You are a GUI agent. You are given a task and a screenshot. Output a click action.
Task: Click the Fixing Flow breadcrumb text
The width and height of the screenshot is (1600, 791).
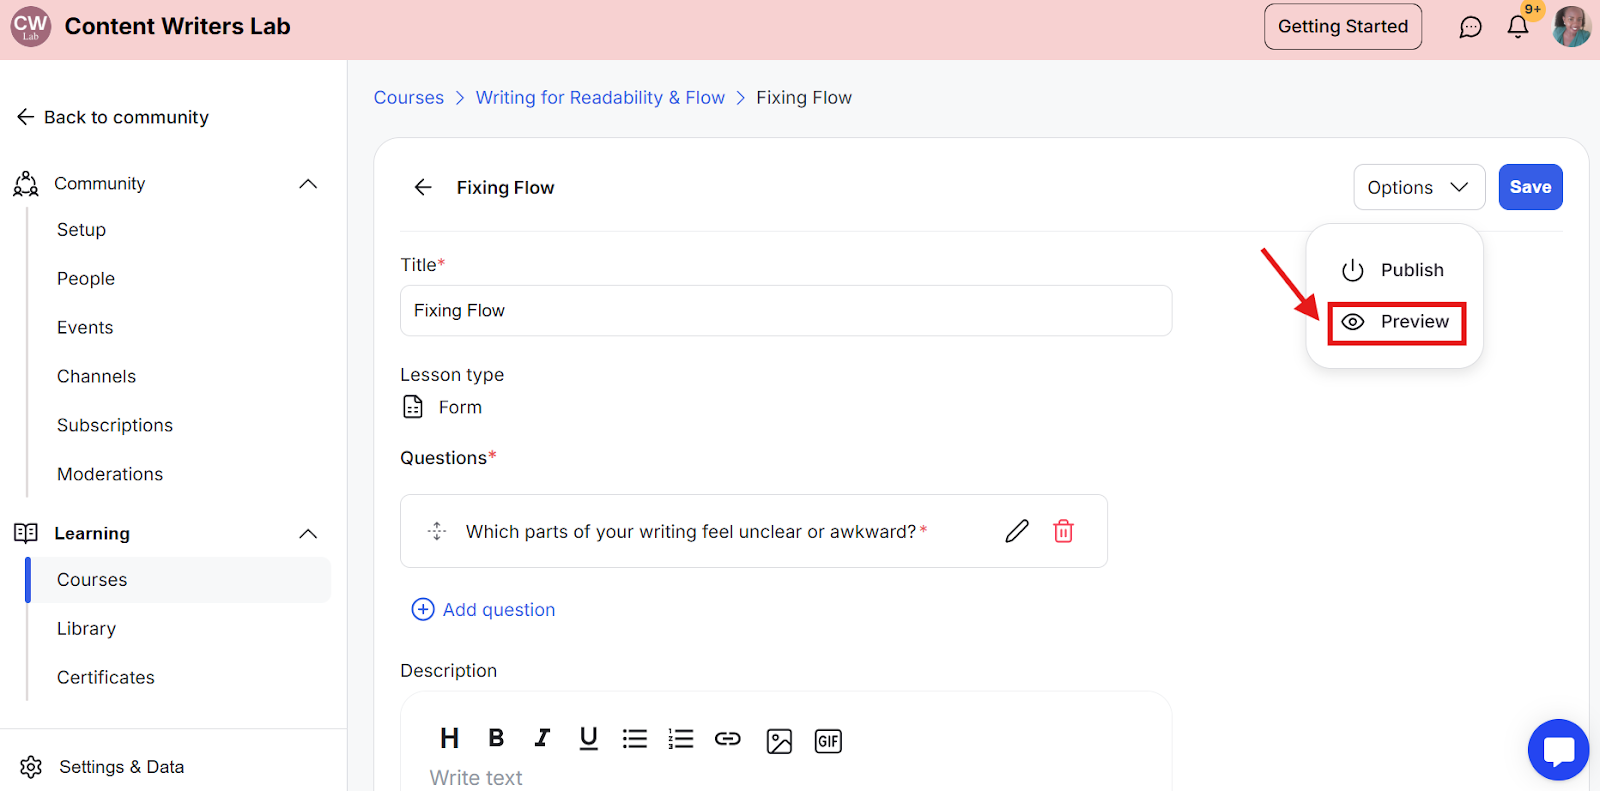804,98
